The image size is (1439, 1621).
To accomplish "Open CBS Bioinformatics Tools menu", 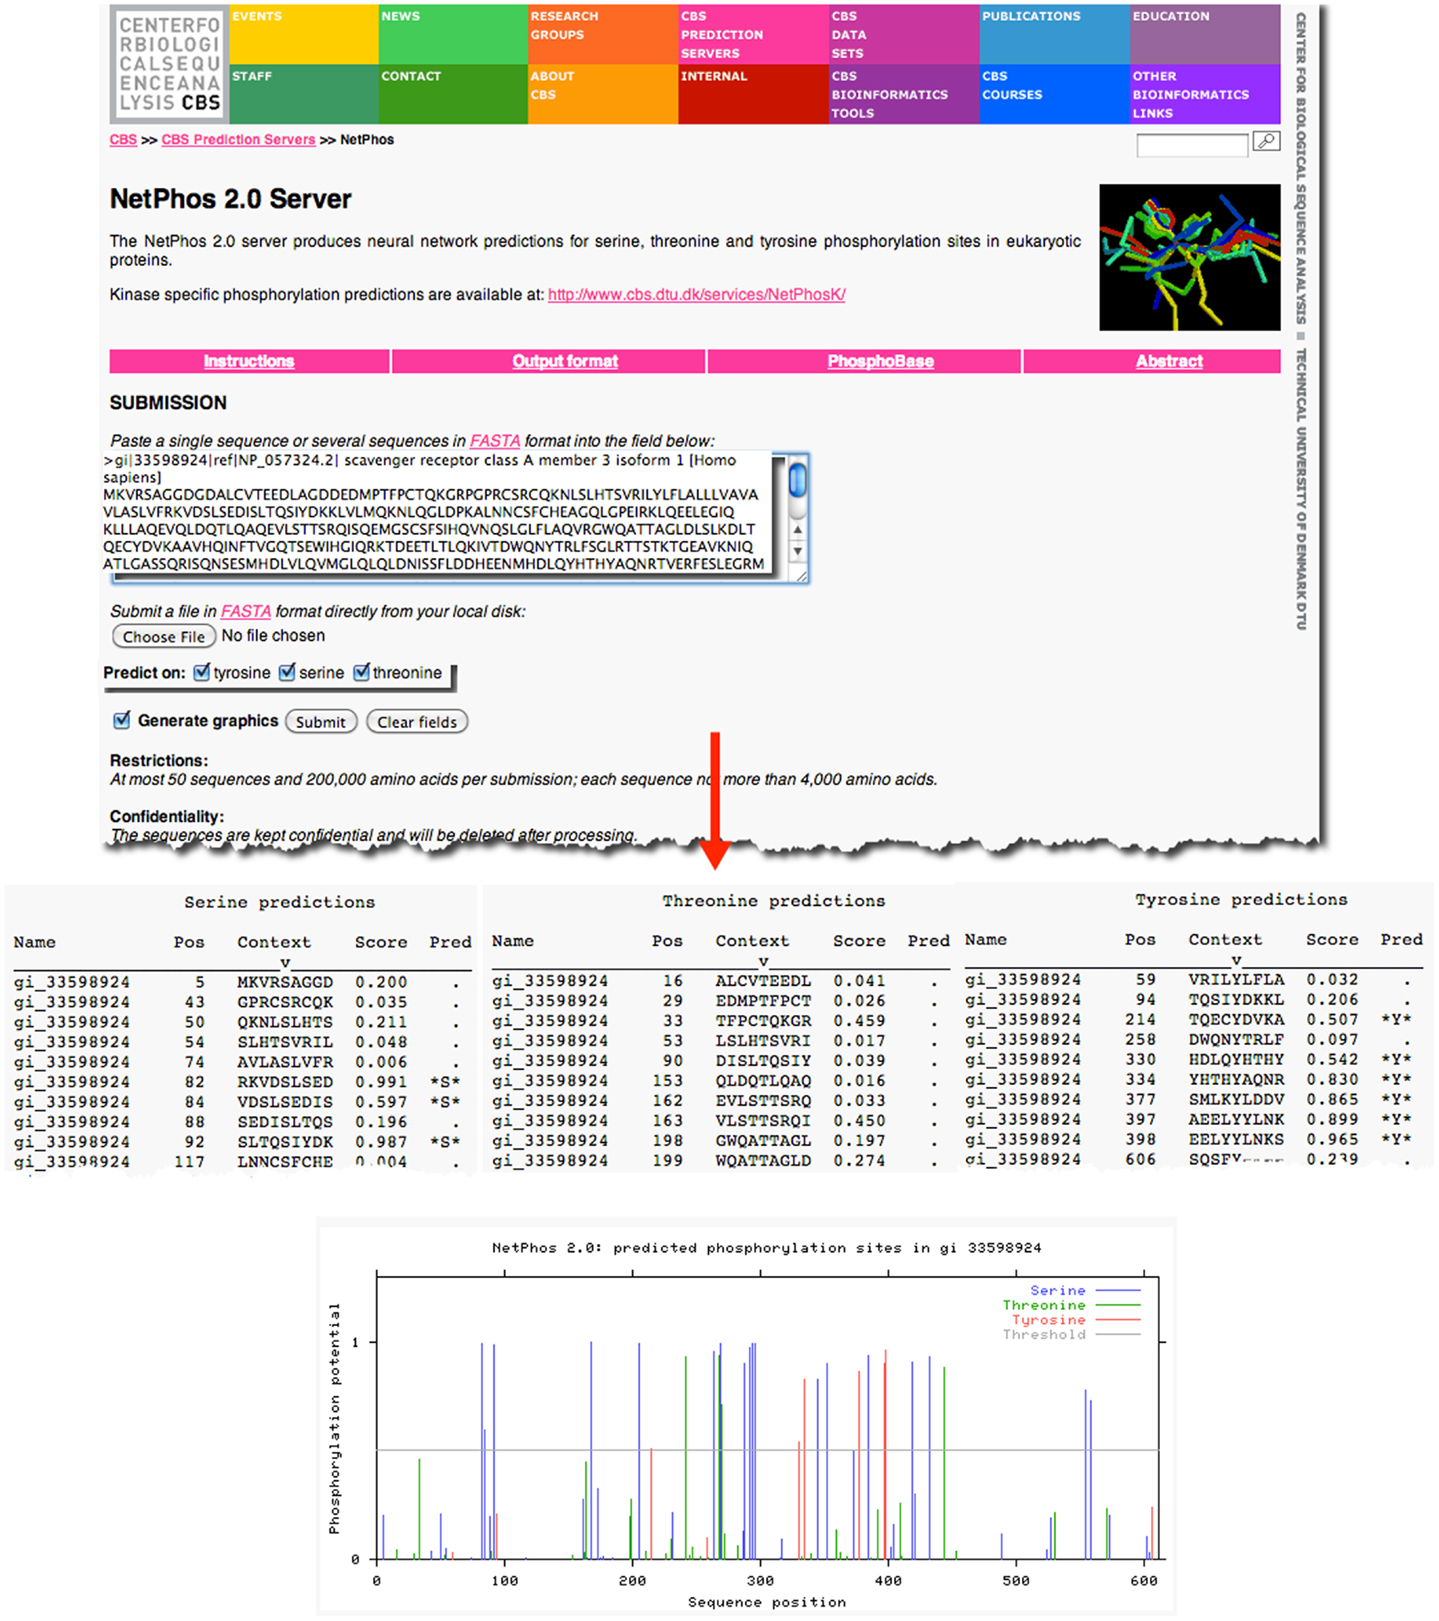I will tap(904, 94).
